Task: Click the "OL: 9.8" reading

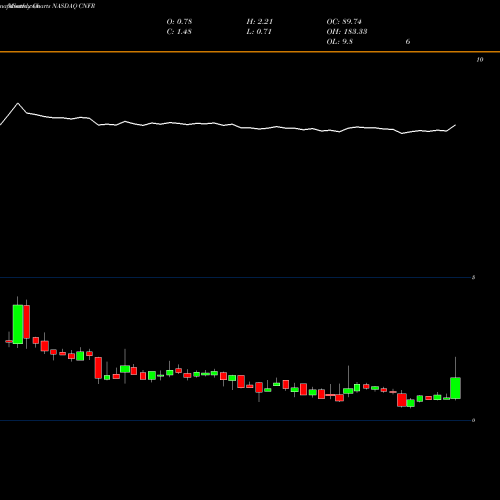Action: [x=340, y=42]
